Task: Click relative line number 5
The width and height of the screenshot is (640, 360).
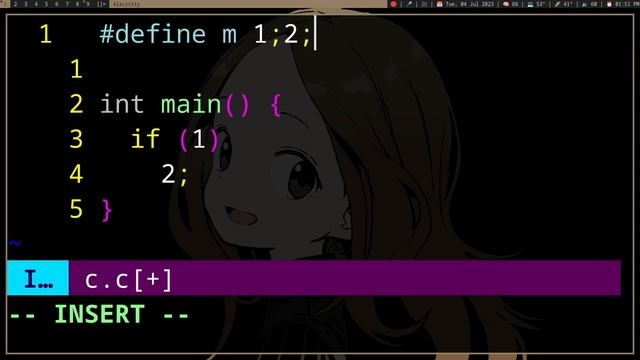Action: pos(76,209)
